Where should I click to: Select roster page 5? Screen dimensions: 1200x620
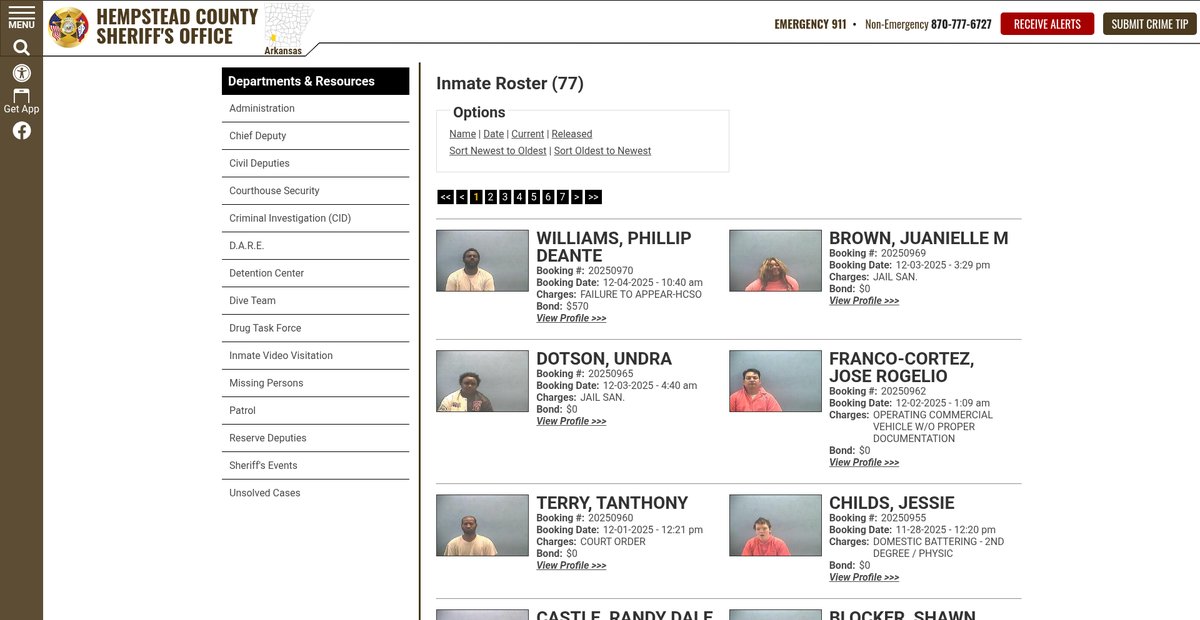tap(534, 197)
